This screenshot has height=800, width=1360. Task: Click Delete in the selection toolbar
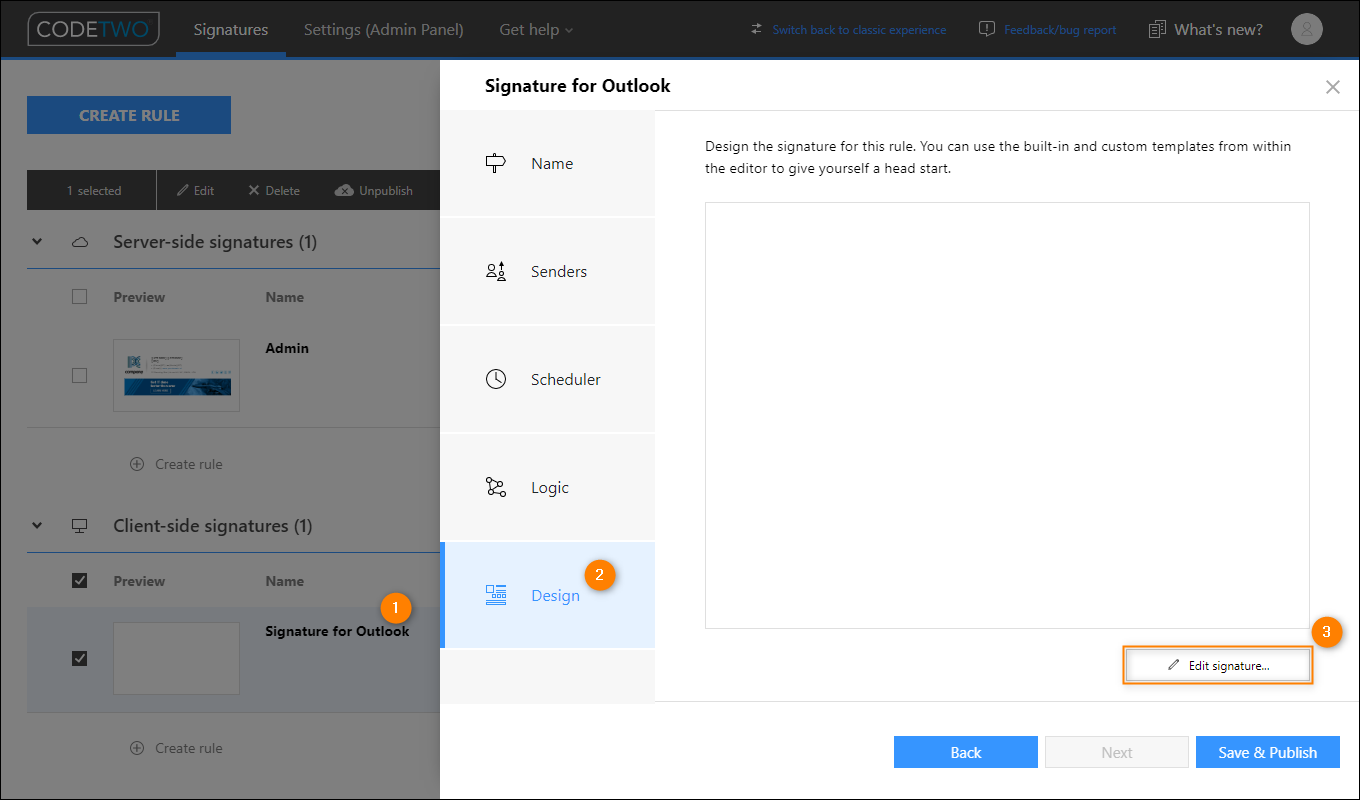point(274,190)
